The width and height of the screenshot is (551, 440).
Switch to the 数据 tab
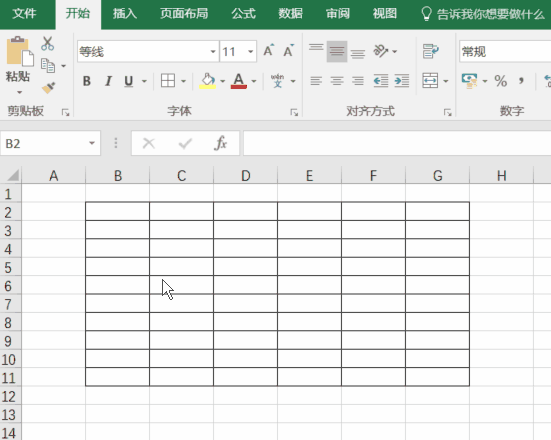pos(291,14)
